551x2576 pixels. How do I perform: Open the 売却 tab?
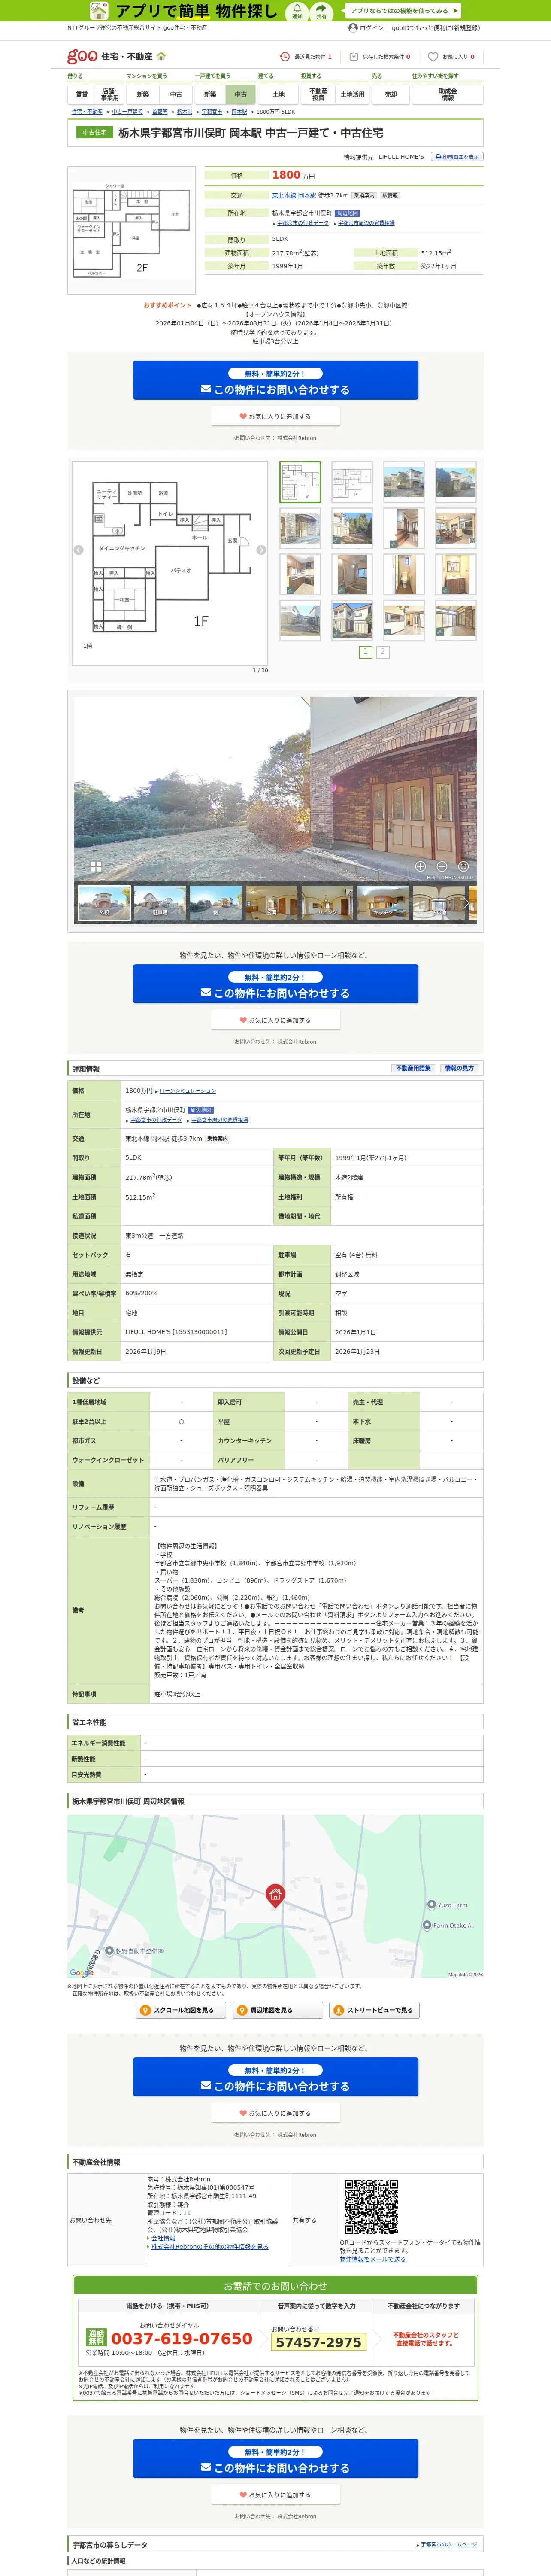pos(391,95)
